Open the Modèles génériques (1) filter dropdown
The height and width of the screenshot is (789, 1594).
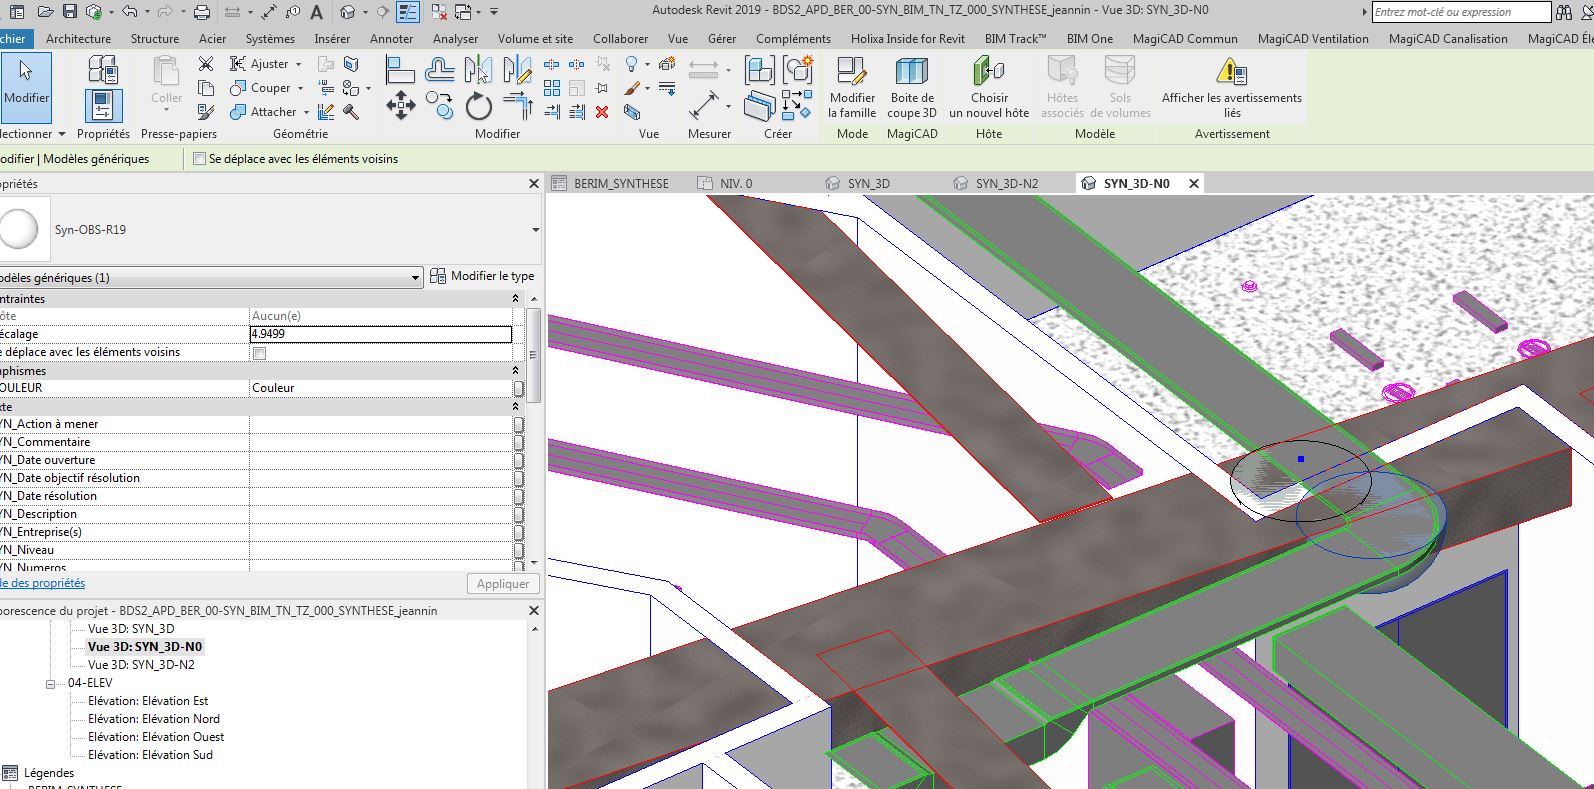click(415, 278)
